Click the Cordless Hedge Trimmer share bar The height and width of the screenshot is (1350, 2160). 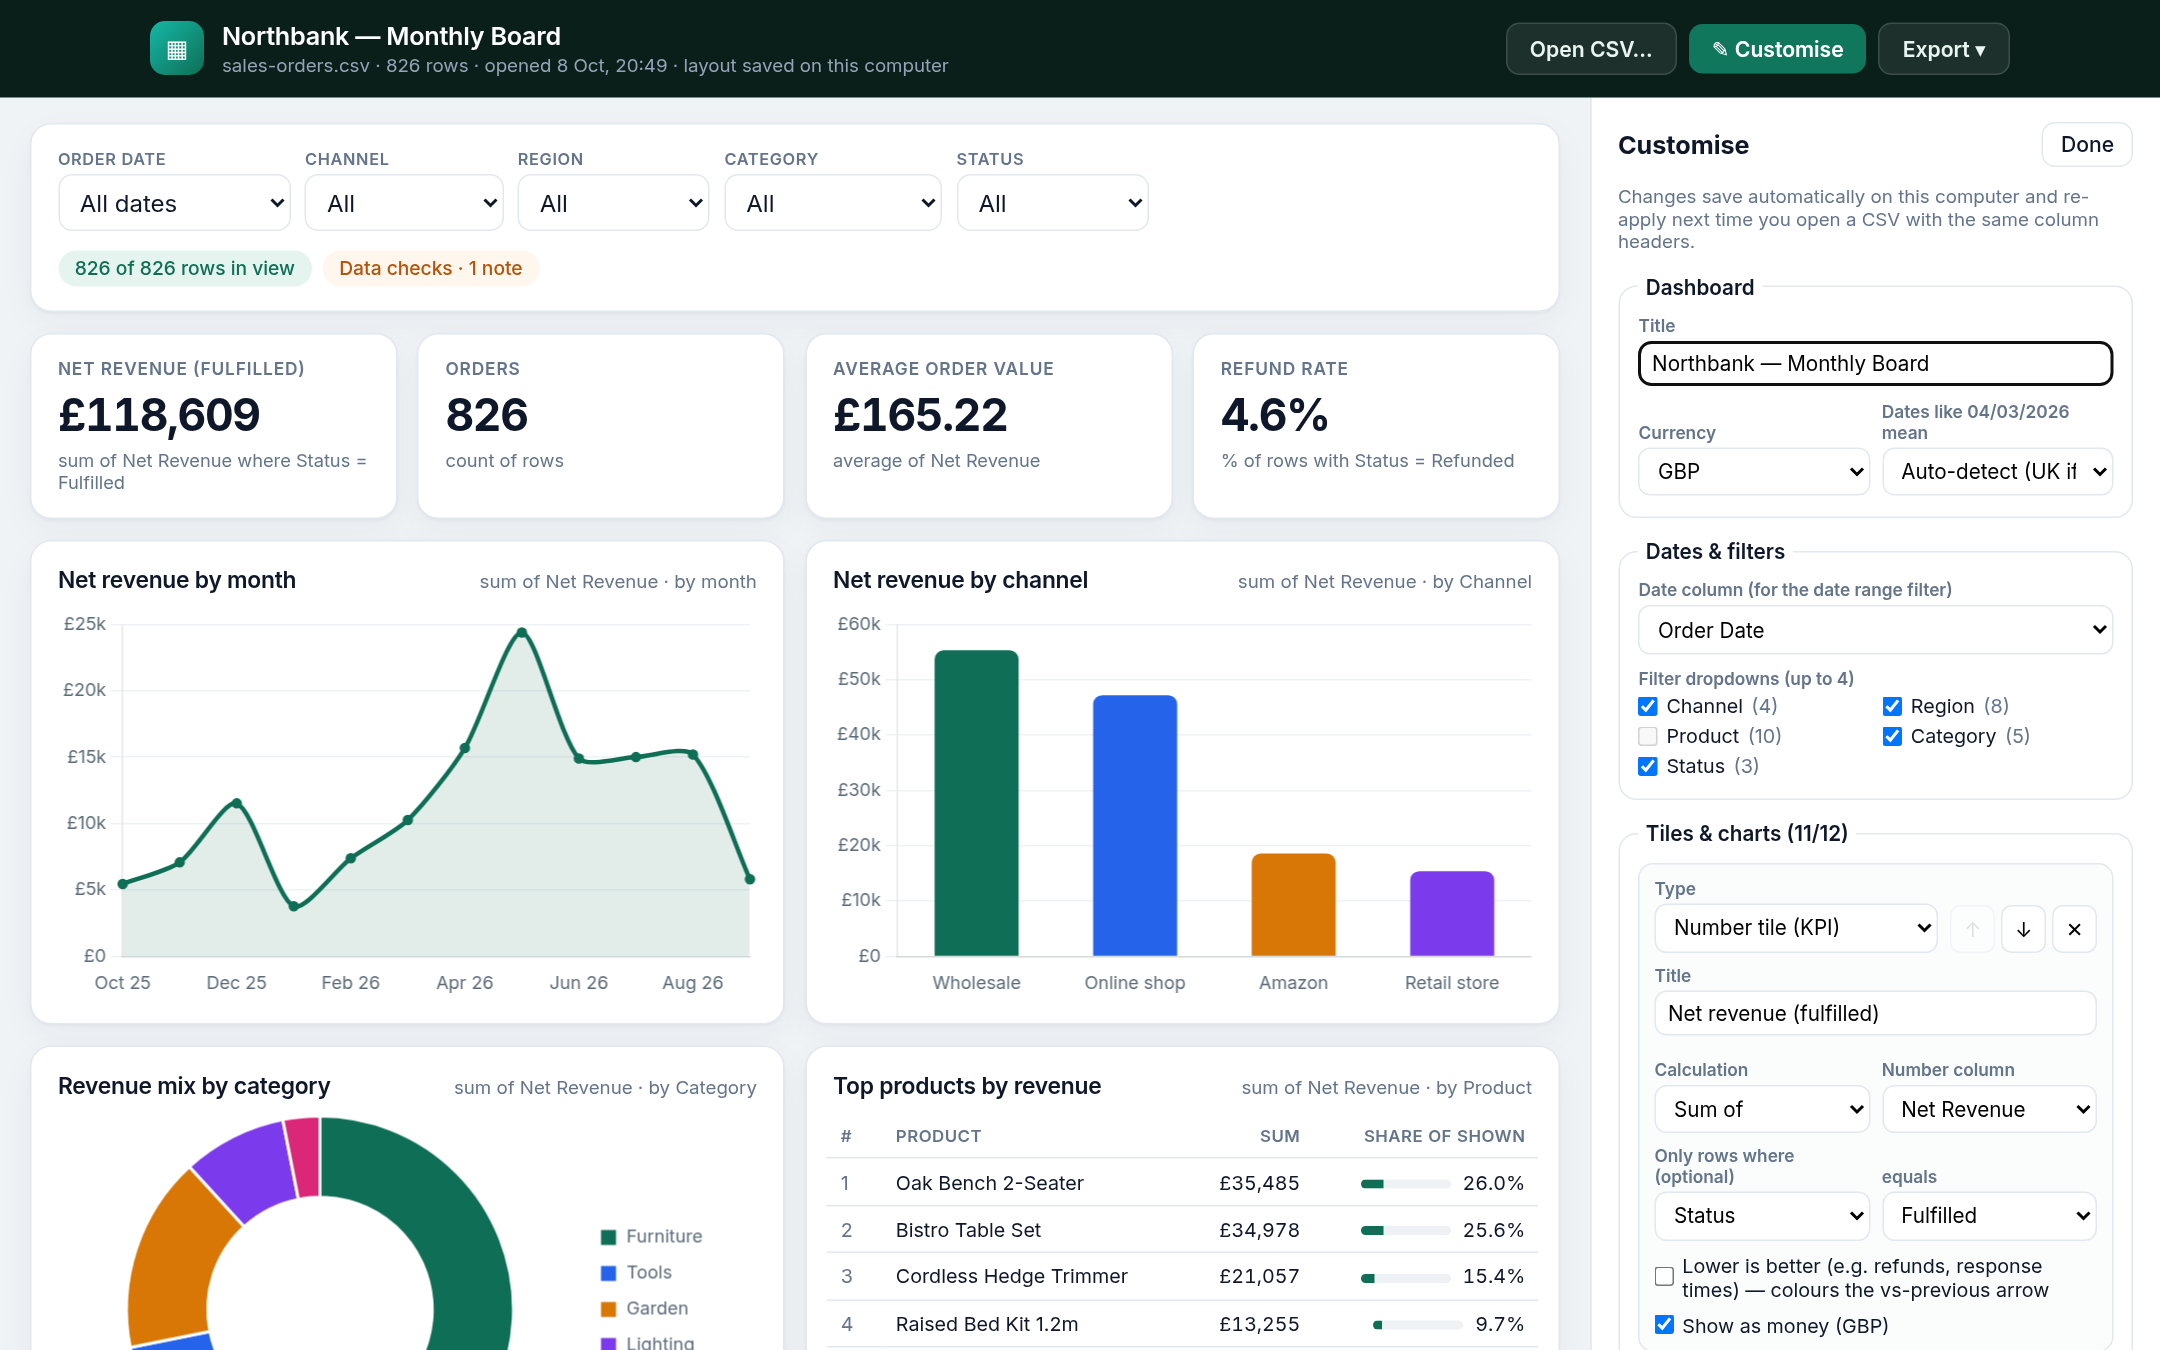1405,1277
